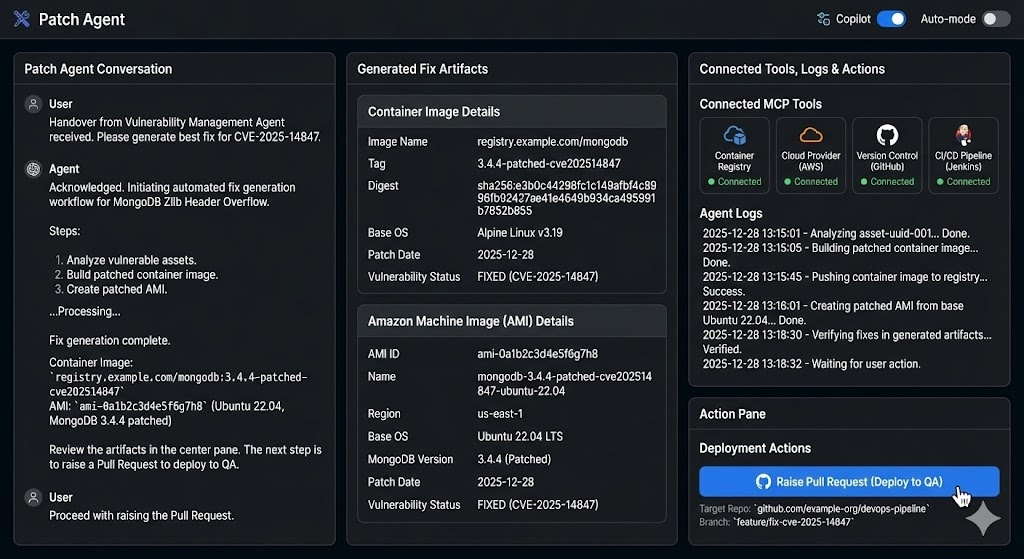1024x559 pixels.
Task: Click Connected status under CI/CD Pipeline (Jenkins)
Action: 963,182
